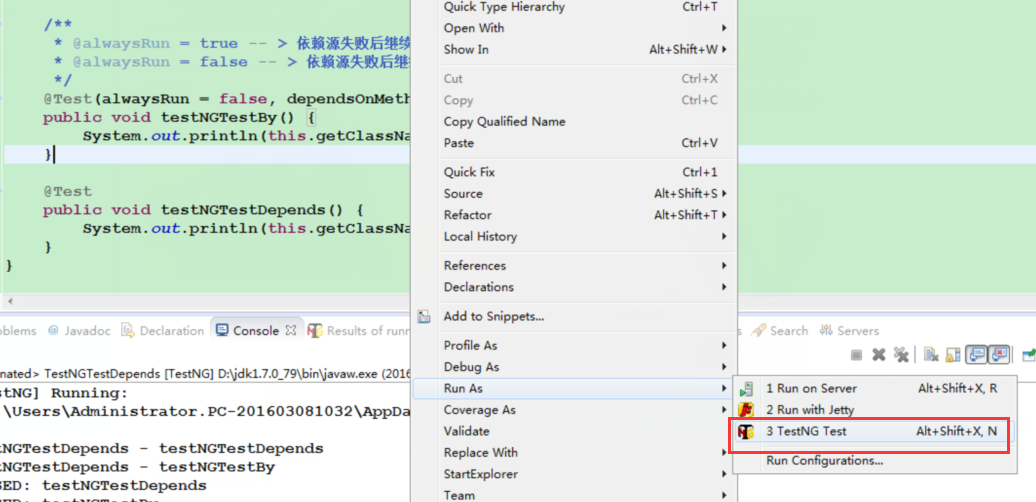1036x502 pixels.
Task: Click the Terminate button in Console toolbar
Action: [856, 355]
